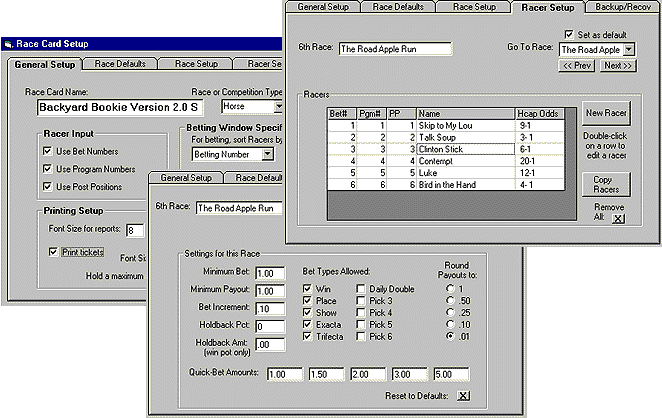Click the 1.50 Quick-Bet amount field

pyautogui.click(x=326, y=374)
